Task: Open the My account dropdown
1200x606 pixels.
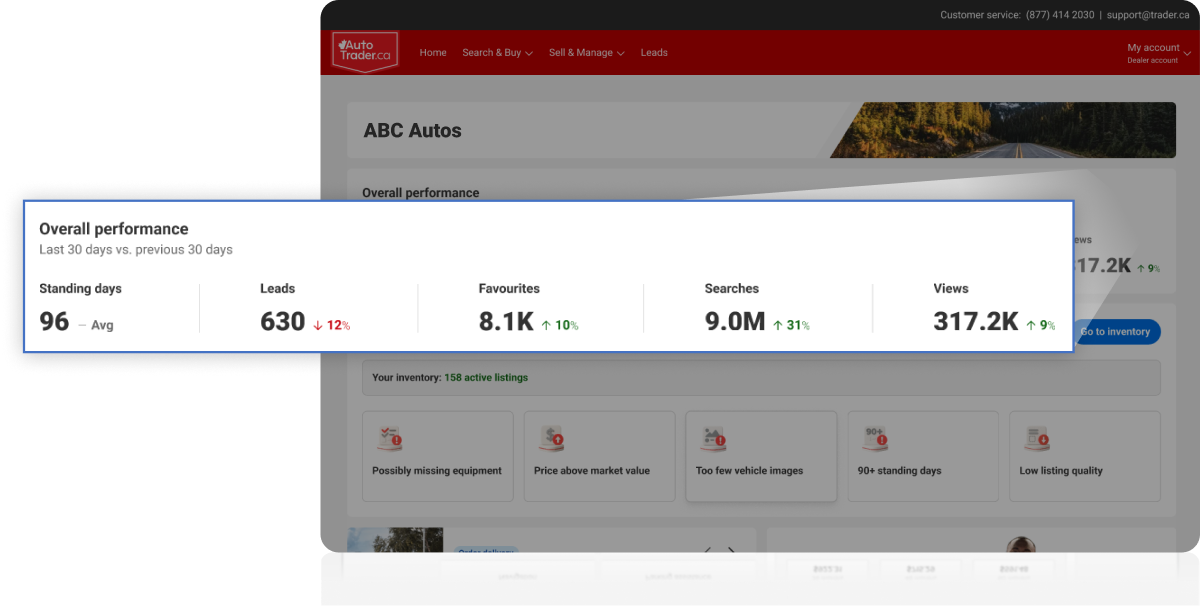Action: tap(1158, 53)
